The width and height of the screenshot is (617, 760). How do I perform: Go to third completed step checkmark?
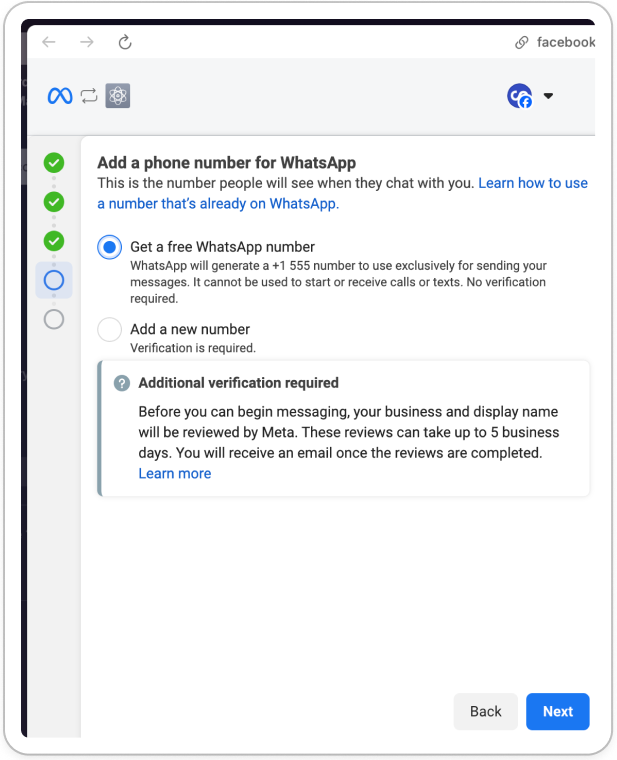[54, 241]
